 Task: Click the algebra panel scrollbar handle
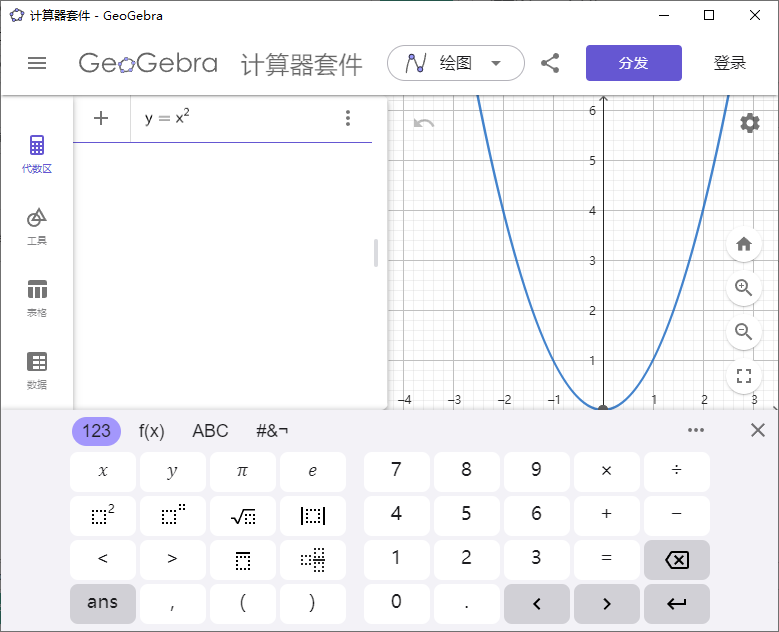[x=376, y=253]
